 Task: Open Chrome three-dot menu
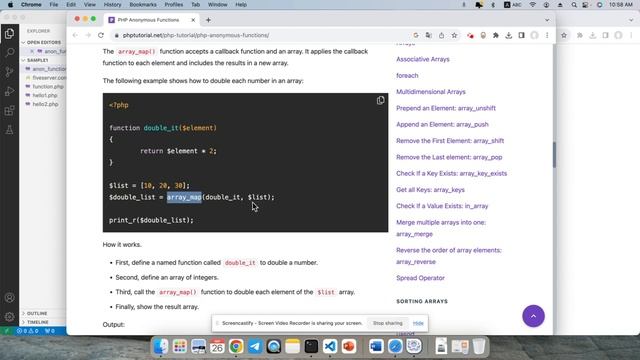pos(547,36)
